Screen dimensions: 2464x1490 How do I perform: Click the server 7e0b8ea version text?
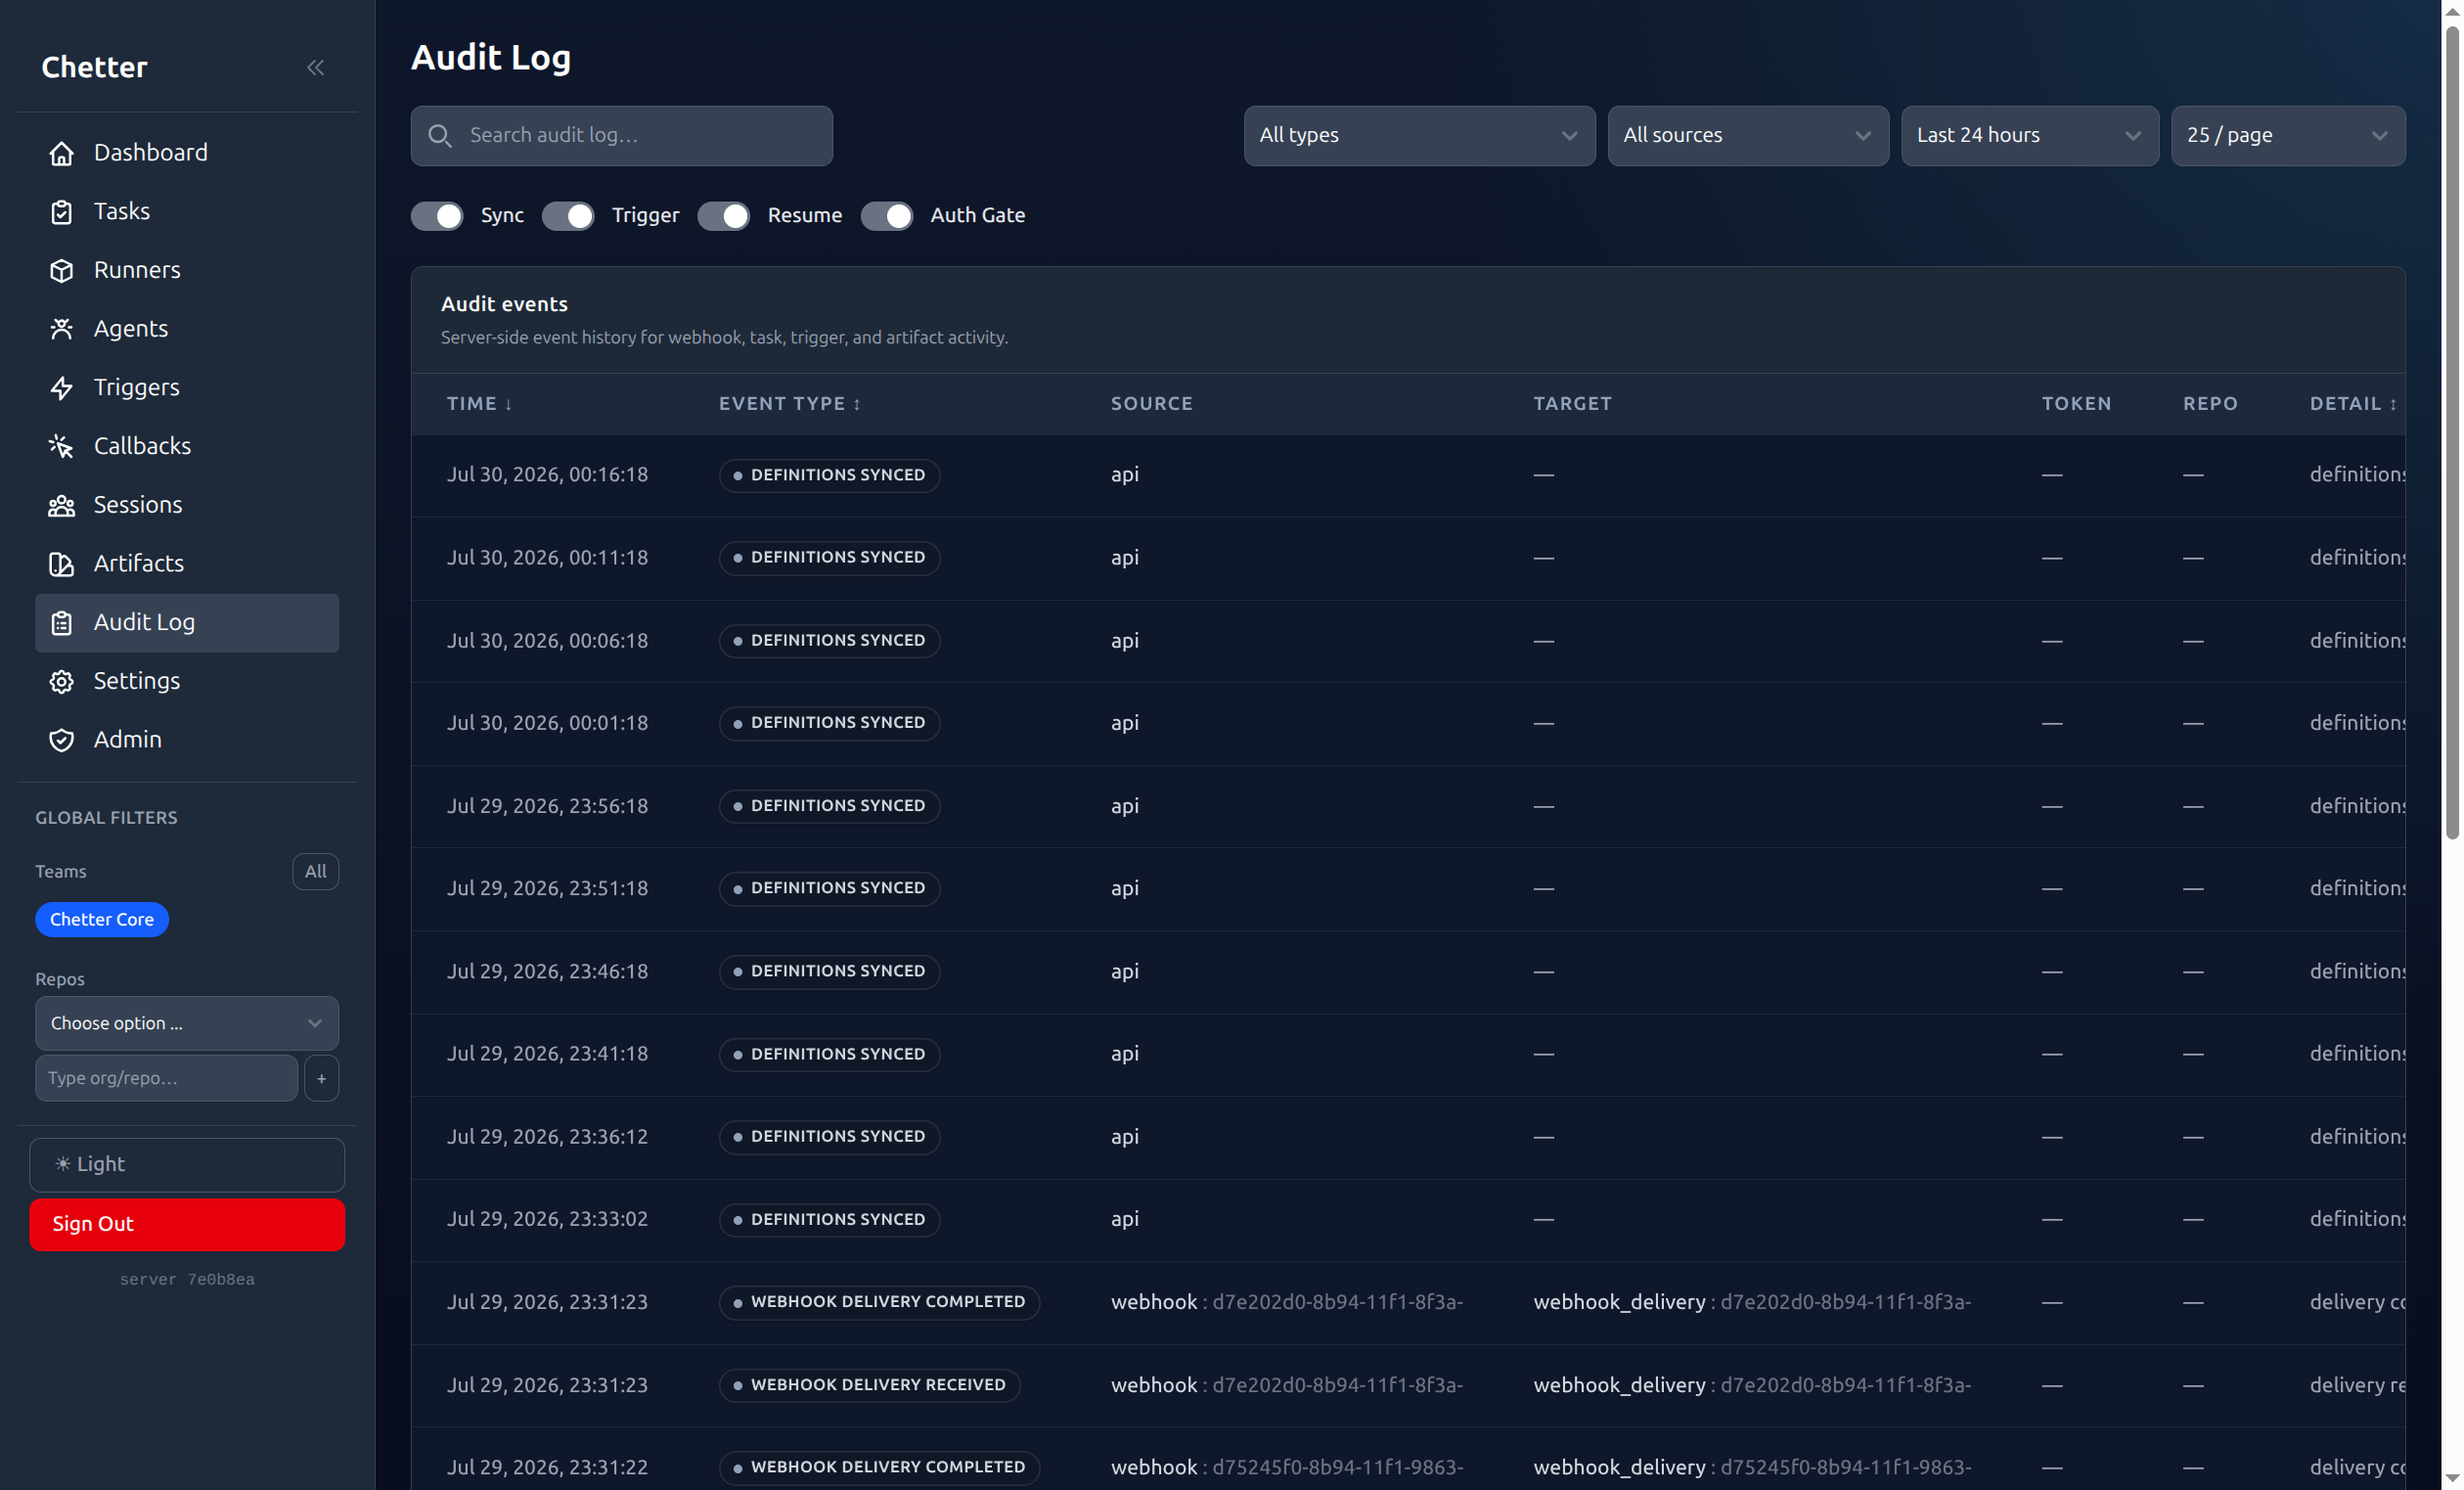(187, 1279)
